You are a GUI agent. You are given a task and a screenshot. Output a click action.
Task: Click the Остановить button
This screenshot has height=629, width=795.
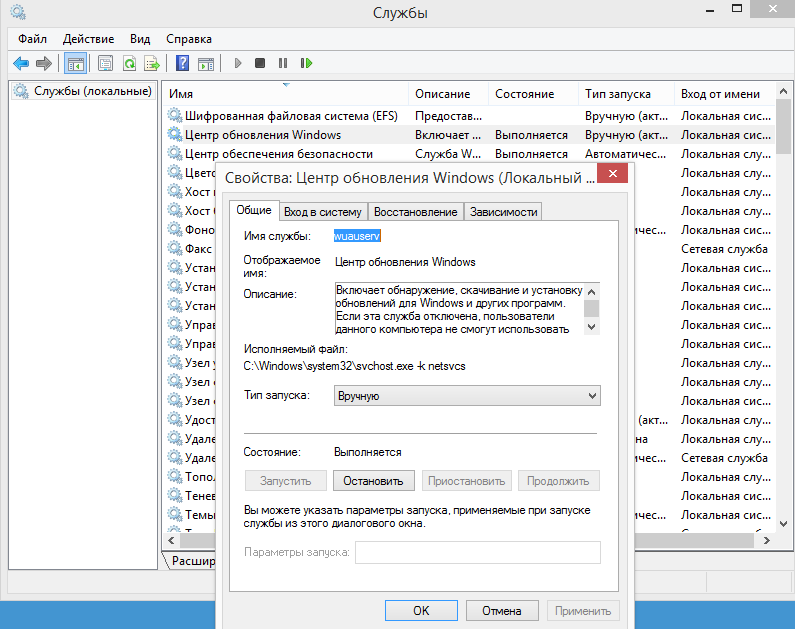pyautogui.click(x=374, y=480)
